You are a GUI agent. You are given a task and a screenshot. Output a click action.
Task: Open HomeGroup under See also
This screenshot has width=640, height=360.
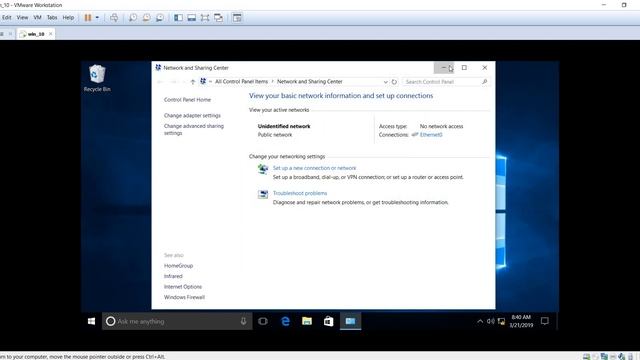[178, 266]
